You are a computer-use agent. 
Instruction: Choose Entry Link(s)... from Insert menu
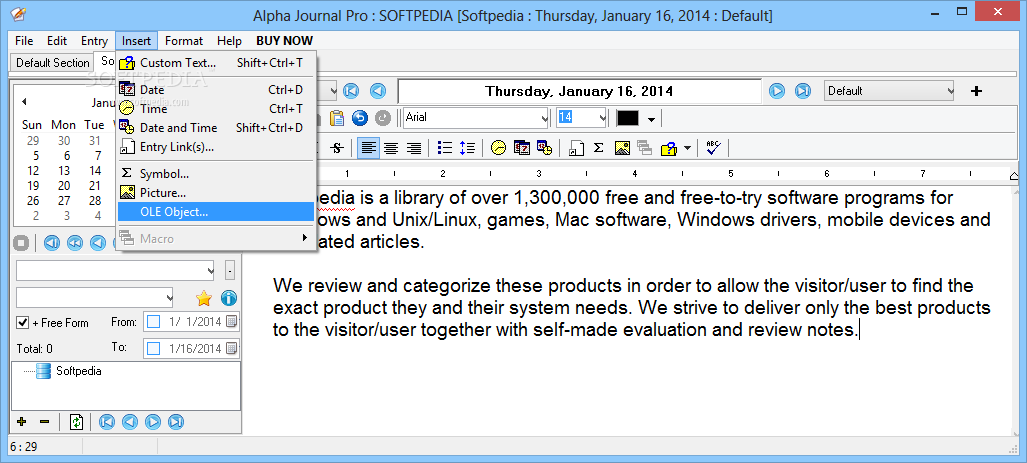[x=216, y=147]
